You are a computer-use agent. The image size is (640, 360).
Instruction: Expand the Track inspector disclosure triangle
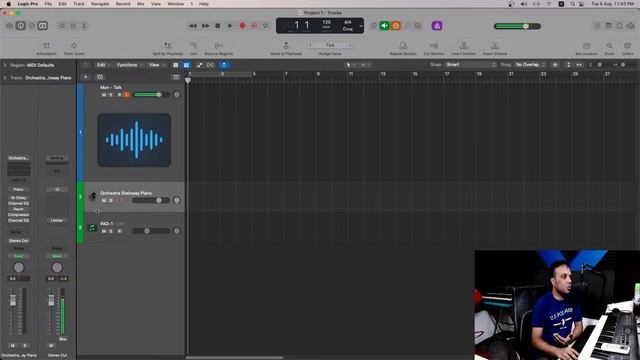(x=5, y=78)
